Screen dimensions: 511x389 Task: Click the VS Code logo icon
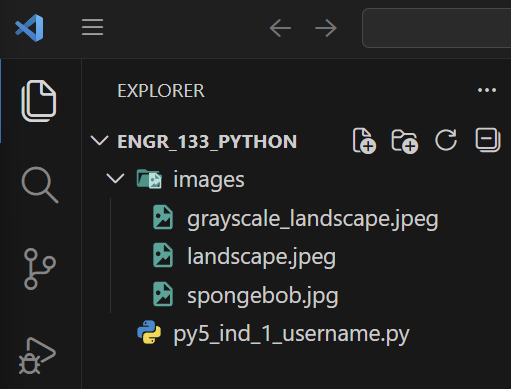29,28
